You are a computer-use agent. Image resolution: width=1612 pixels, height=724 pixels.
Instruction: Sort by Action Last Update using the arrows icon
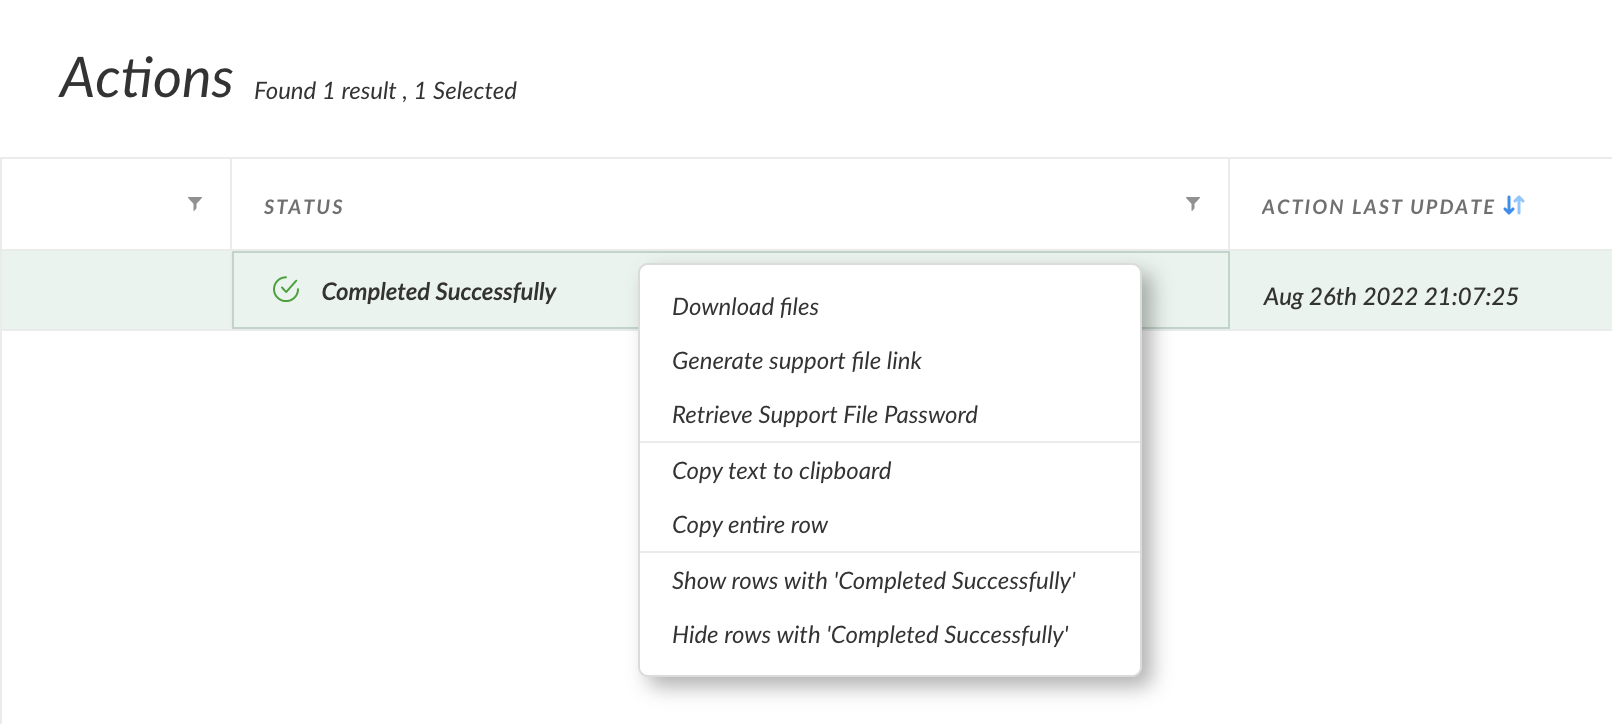point(1512,205)
